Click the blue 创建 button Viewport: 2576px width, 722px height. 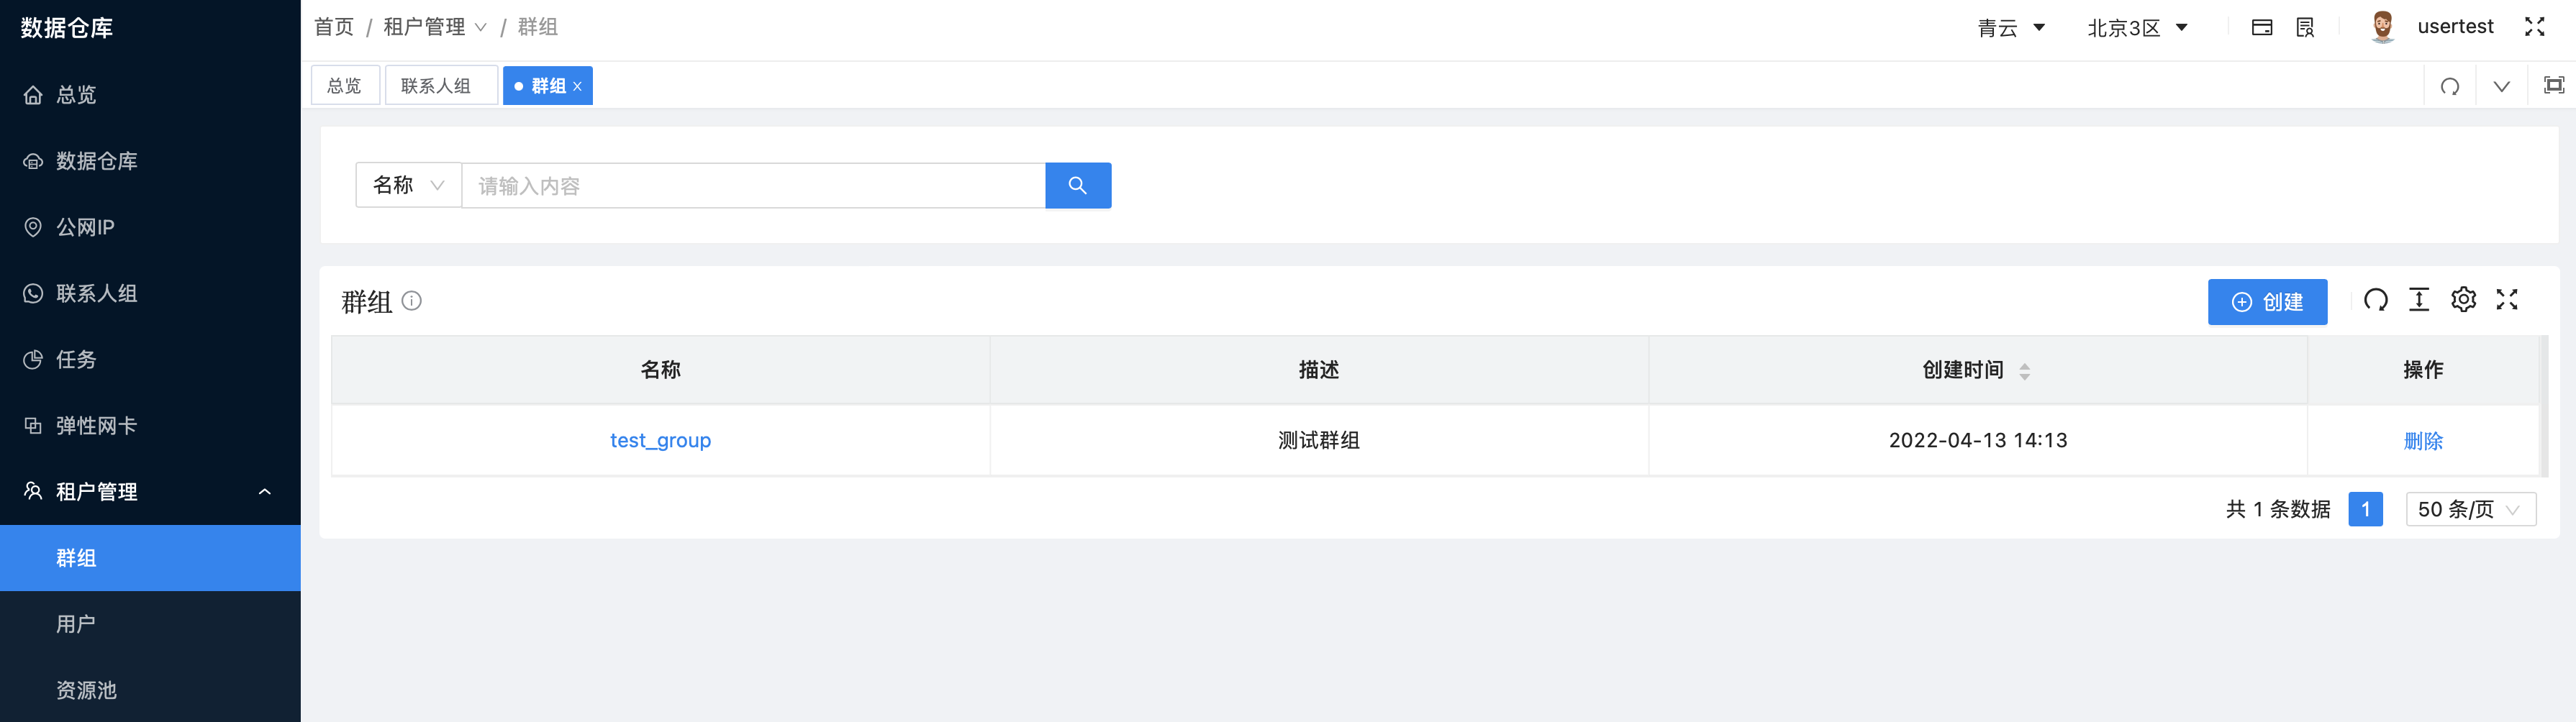tap(2267, 301)
